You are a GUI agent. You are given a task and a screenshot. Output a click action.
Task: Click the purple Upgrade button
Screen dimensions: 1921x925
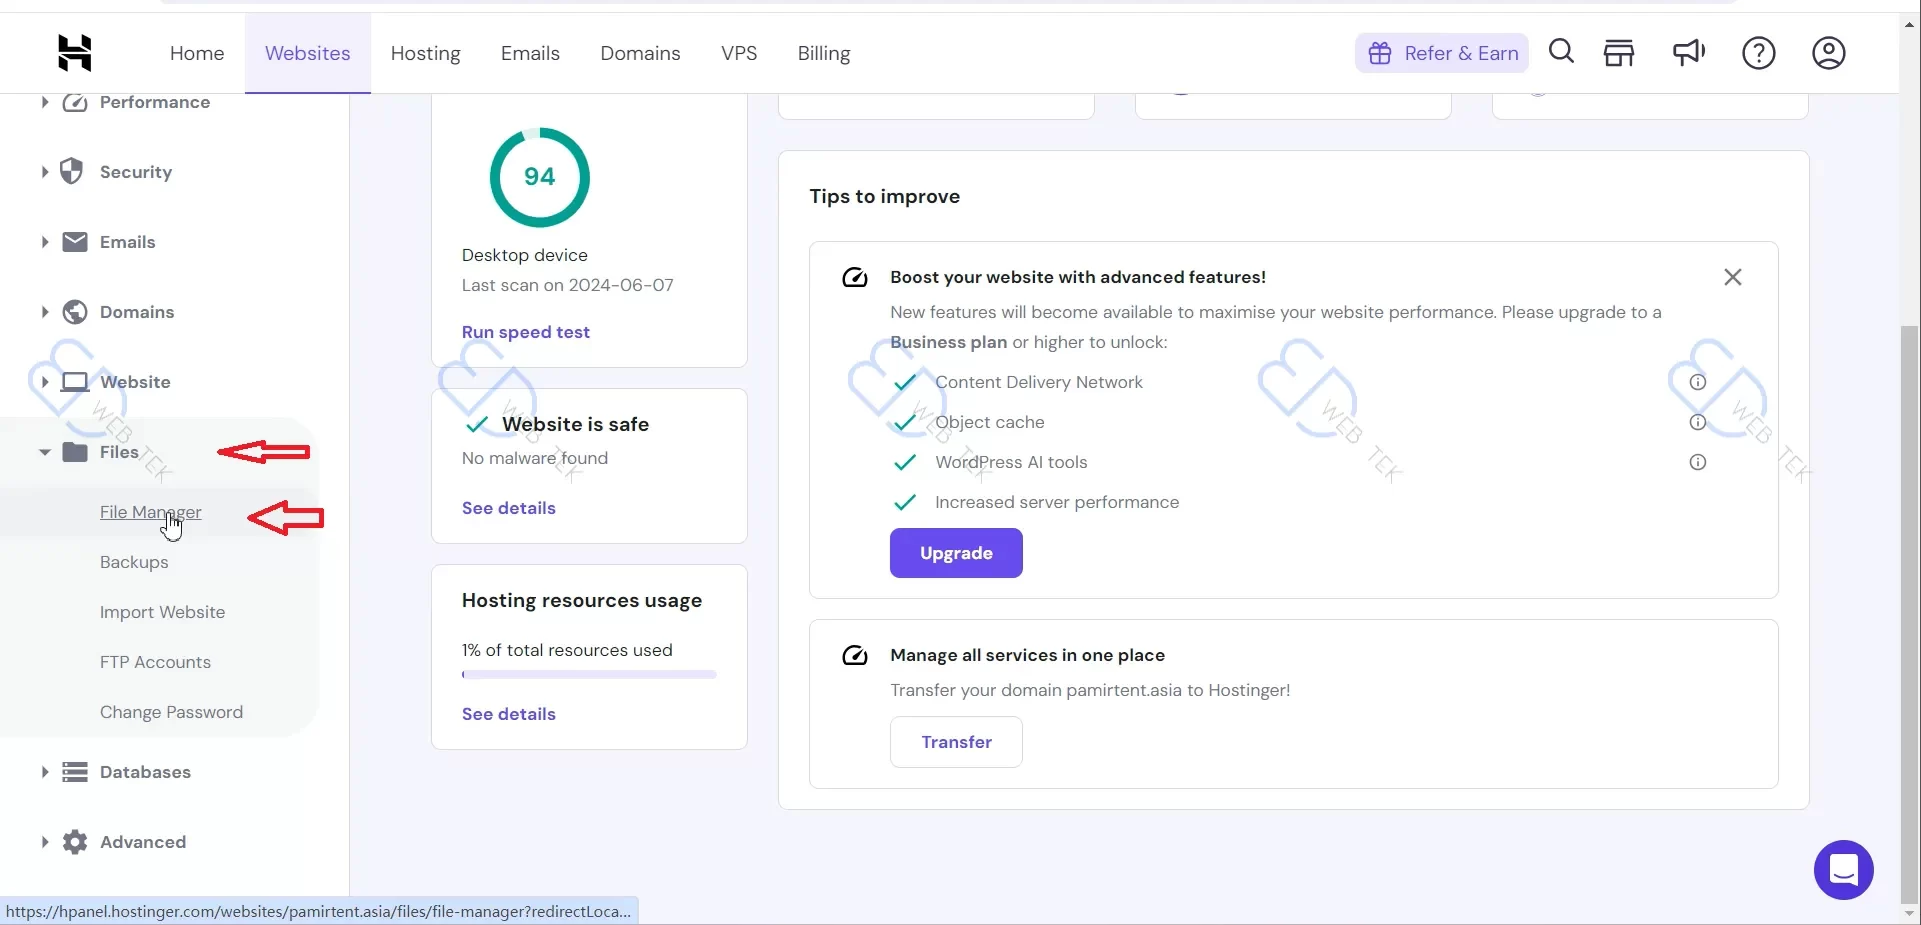point(956,553)
